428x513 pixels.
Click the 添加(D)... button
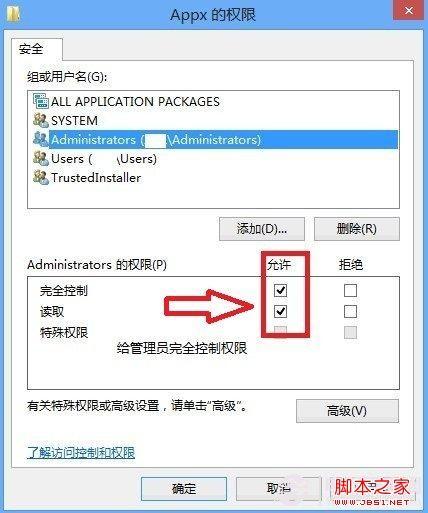pos(262,229)
